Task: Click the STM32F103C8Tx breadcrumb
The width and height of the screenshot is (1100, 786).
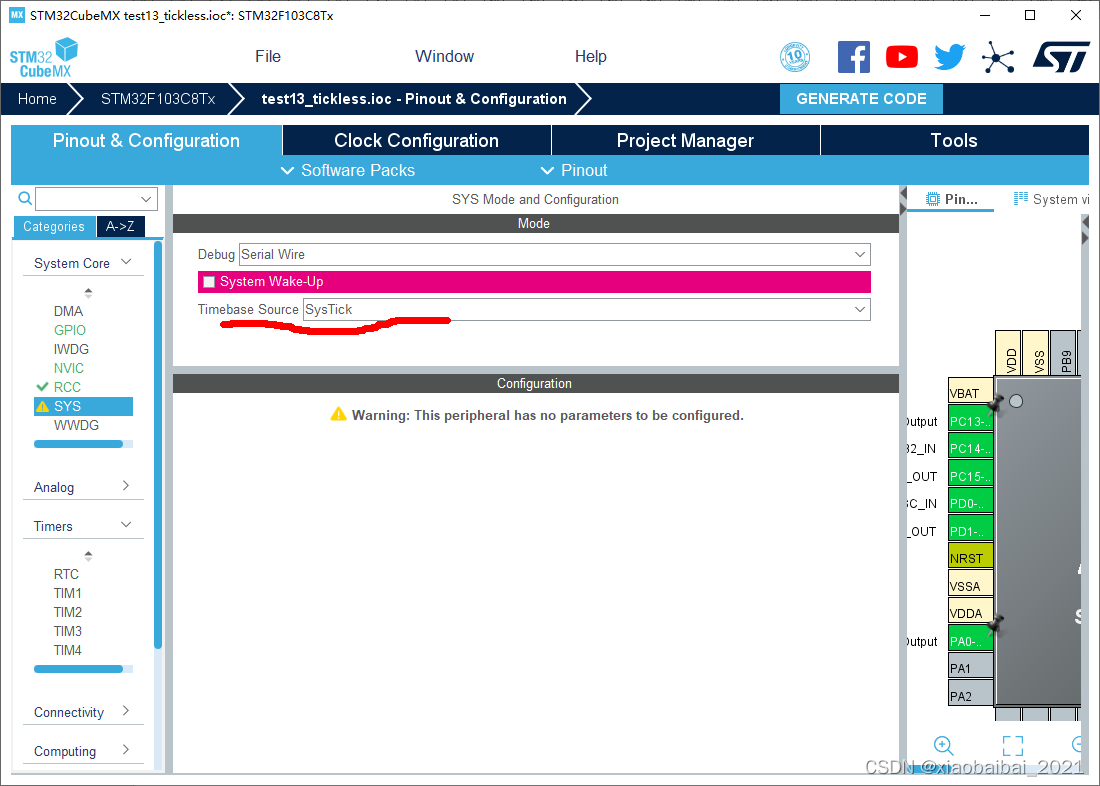Action: coord(158,99)
